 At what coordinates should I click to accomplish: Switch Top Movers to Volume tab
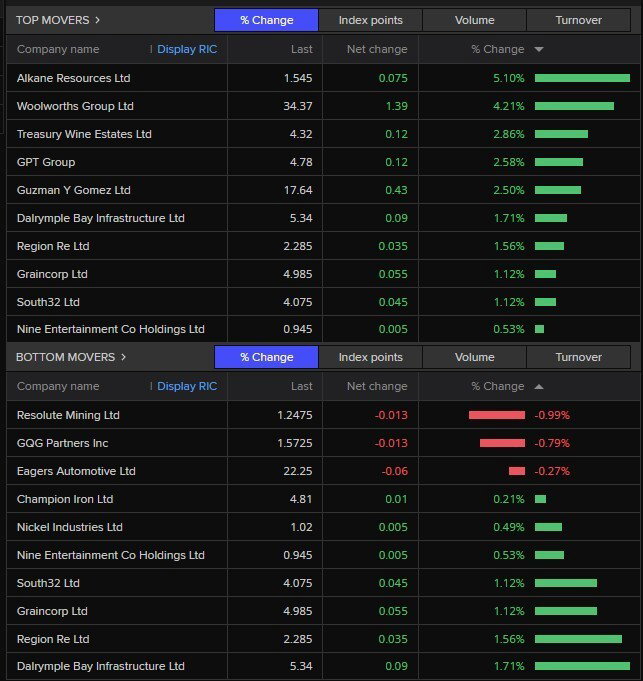click(475, 20)
